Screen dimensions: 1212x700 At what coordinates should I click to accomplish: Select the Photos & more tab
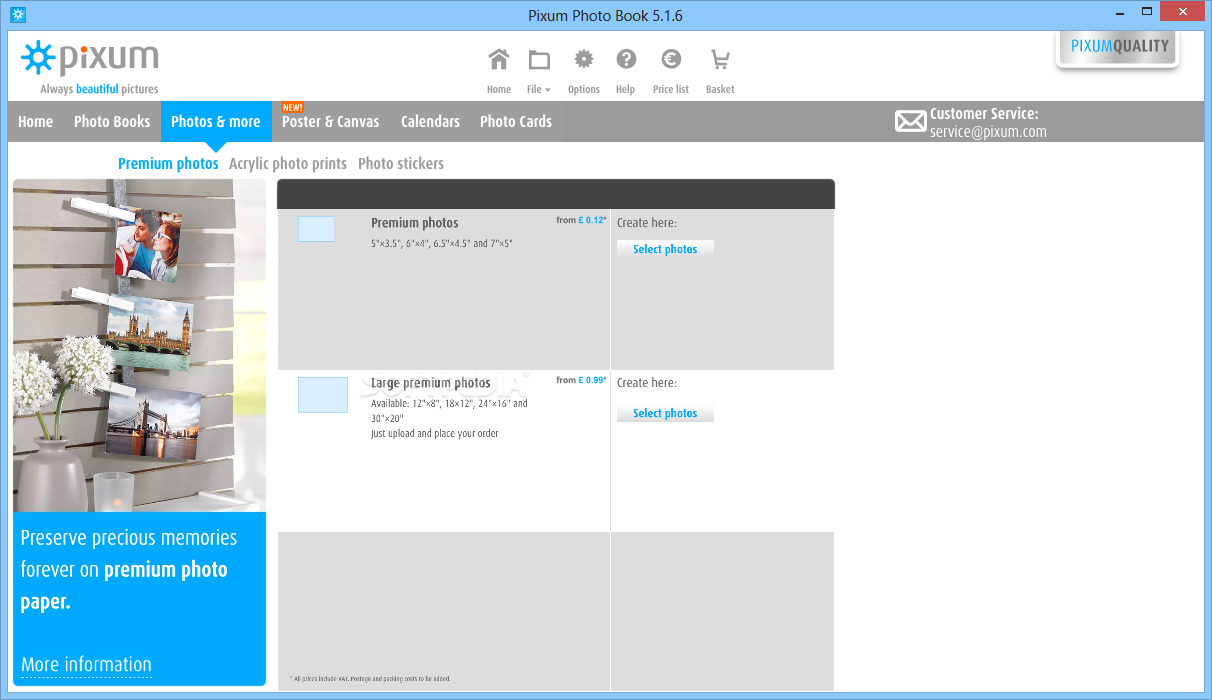tap(216, 121)
